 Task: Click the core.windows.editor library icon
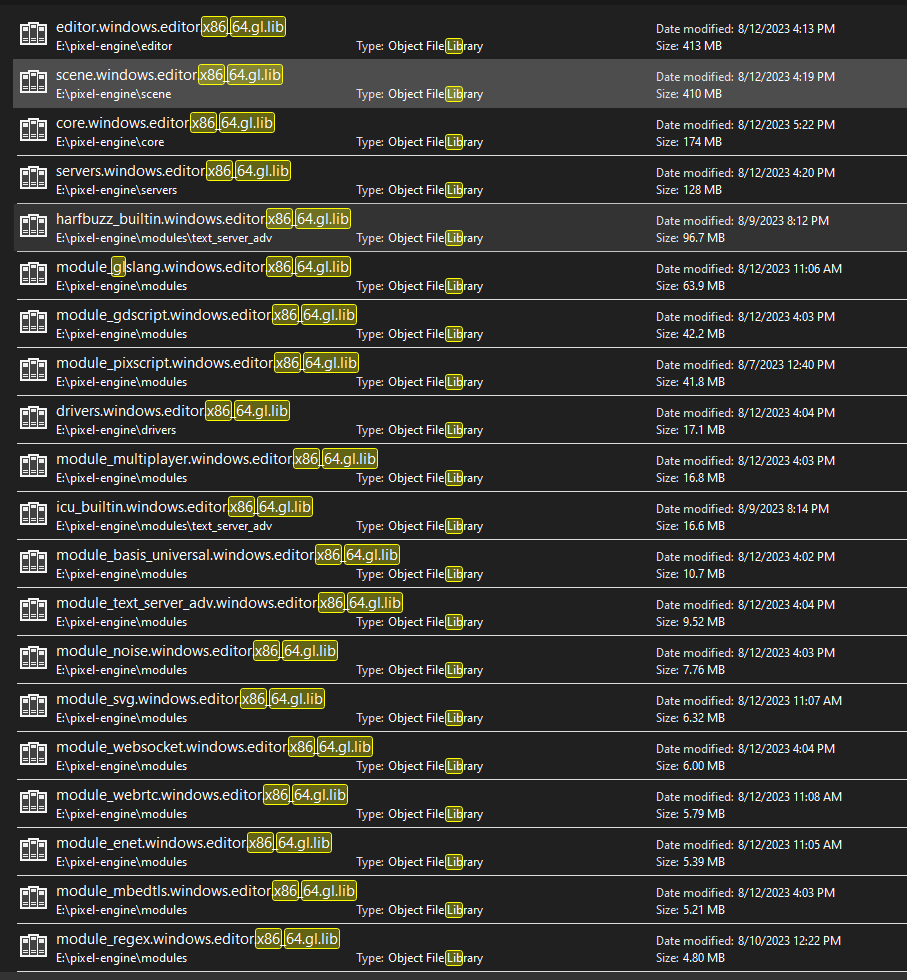tap(34, 130)
